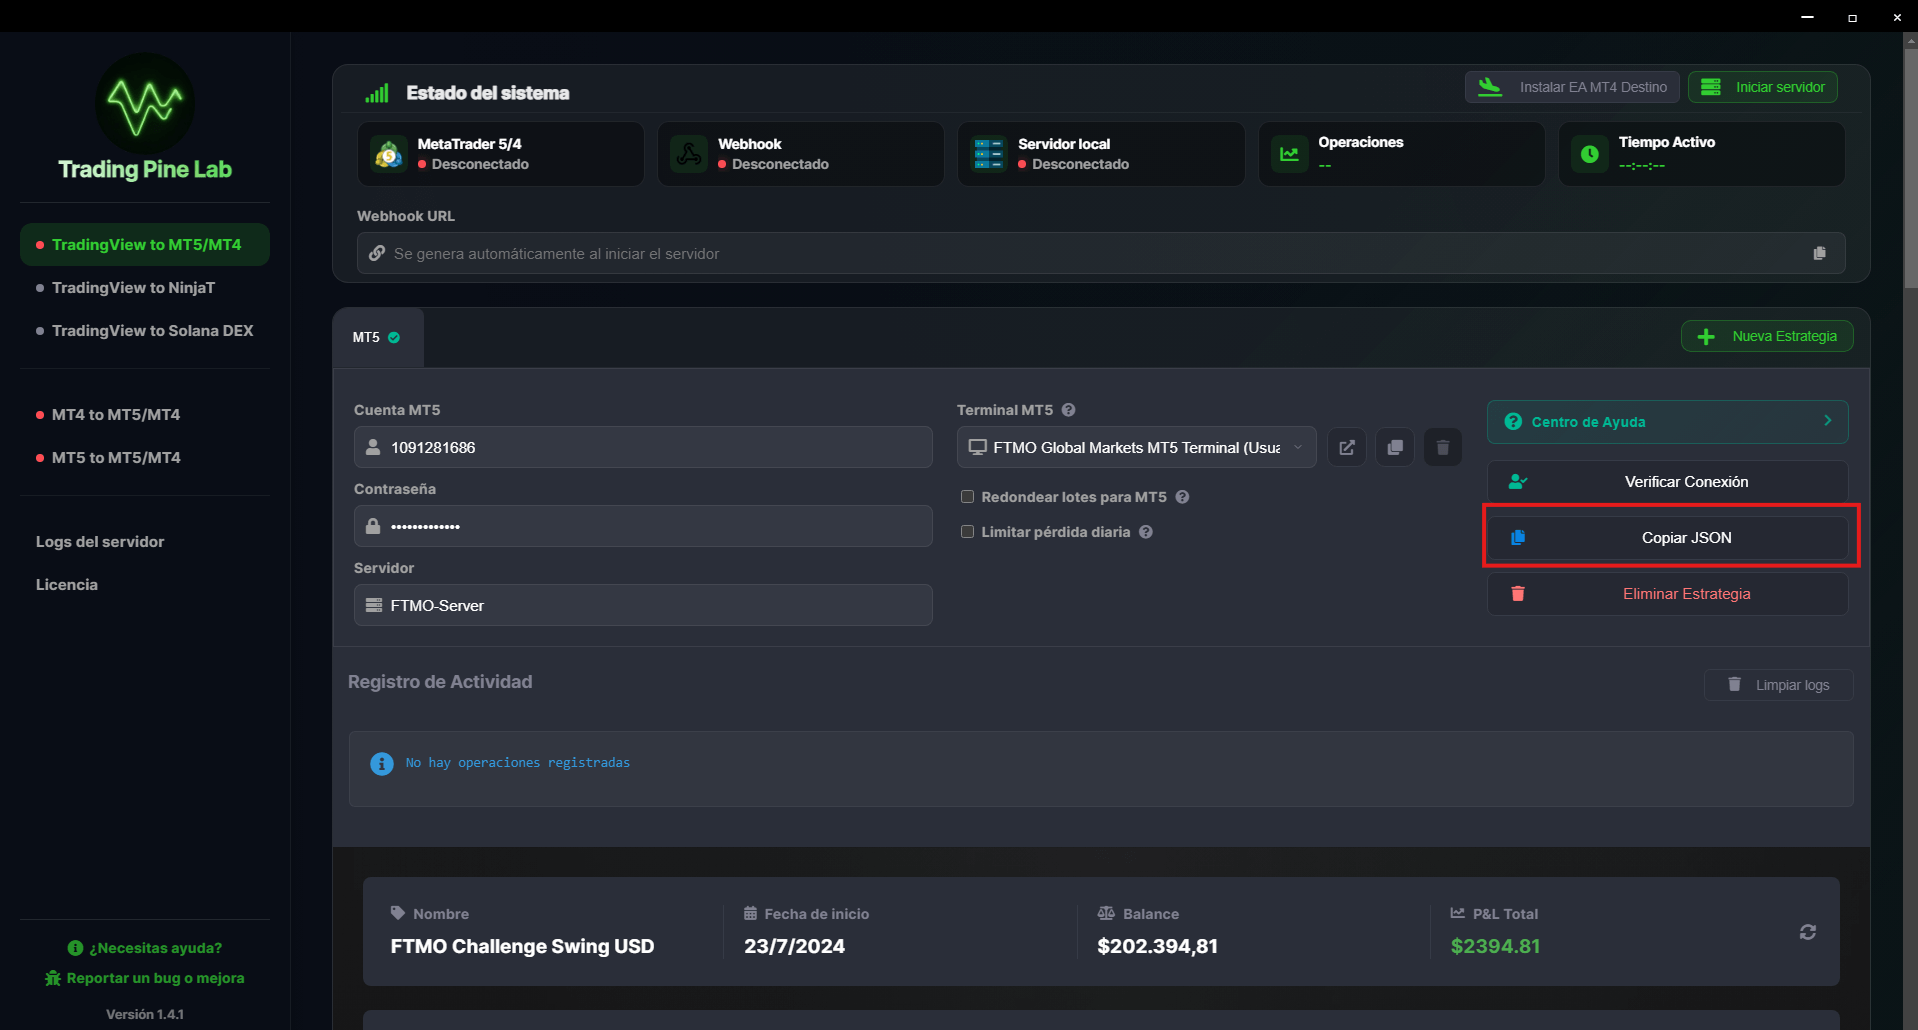Expand Centro de Ayuda via its chevron
Viewport: 1918px width, 1030px height.
pos(1826,421)
